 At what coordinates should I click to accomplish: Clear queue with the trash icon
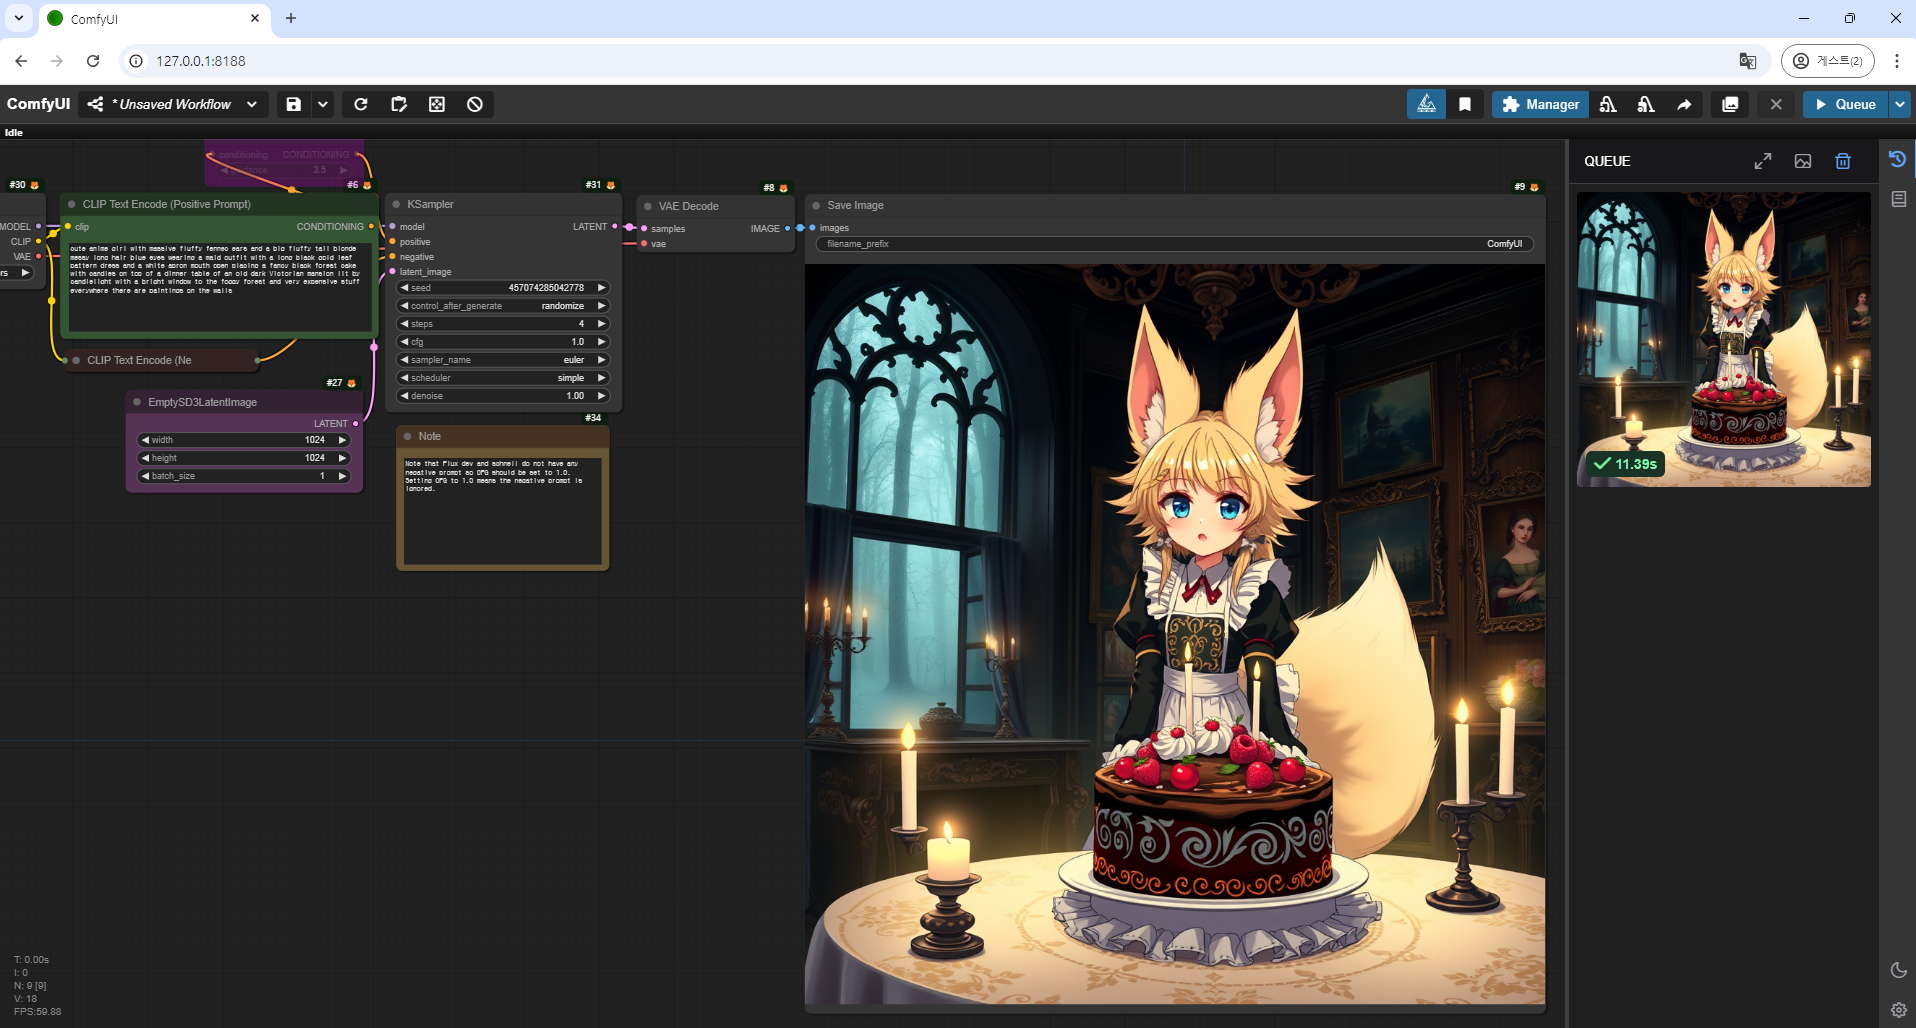(x=1843, y=161)
